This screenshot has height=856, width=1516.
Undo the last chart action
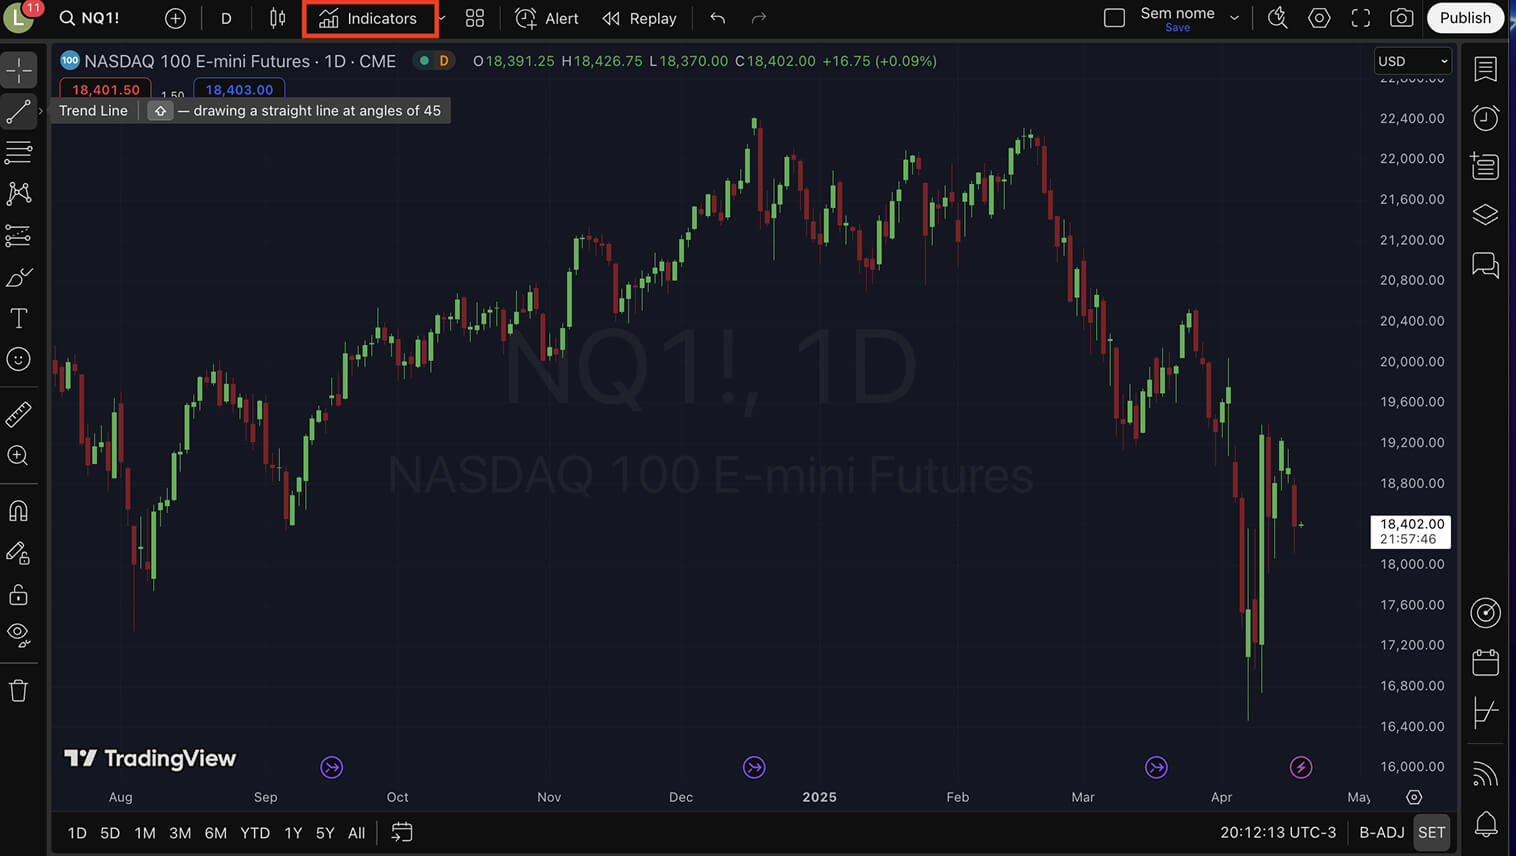pos(717,18)
